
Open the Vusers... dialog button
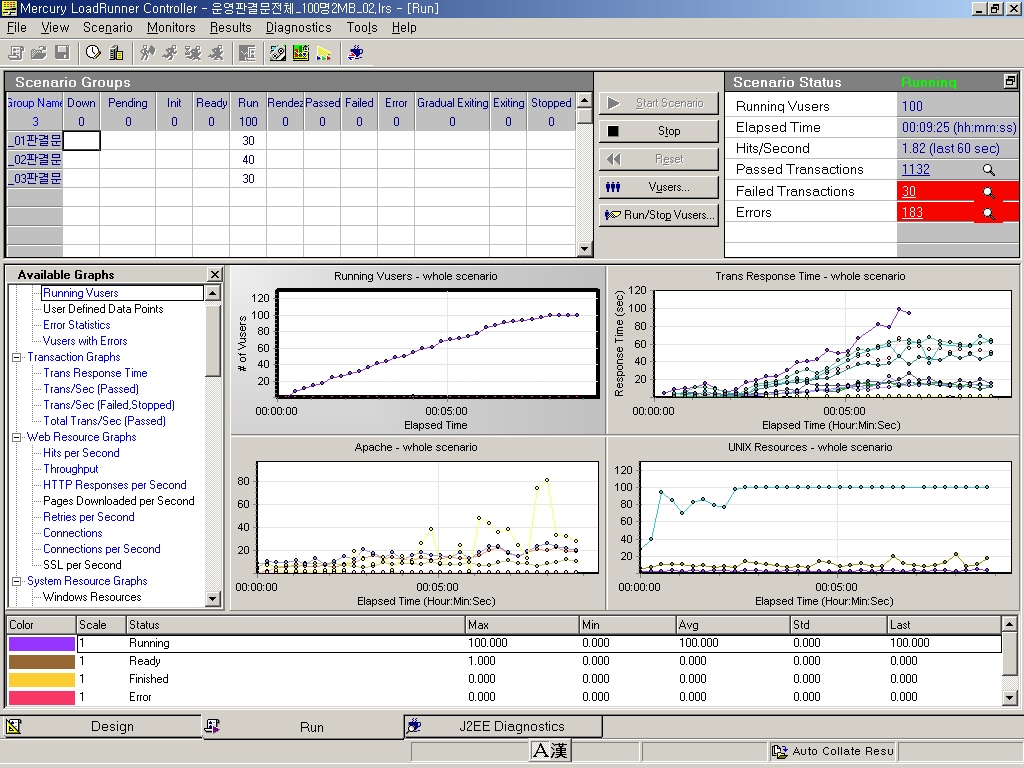point(658,187)
